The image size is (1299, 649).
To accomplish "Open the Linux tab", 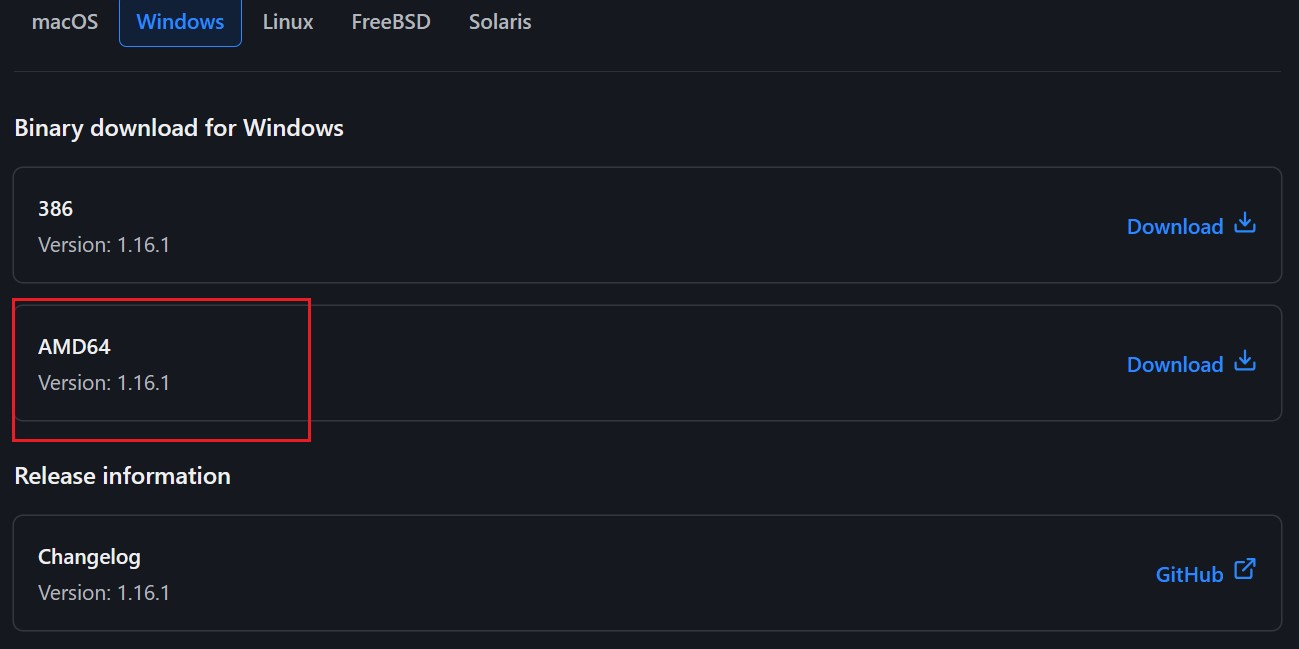I will tap(288, 21).
